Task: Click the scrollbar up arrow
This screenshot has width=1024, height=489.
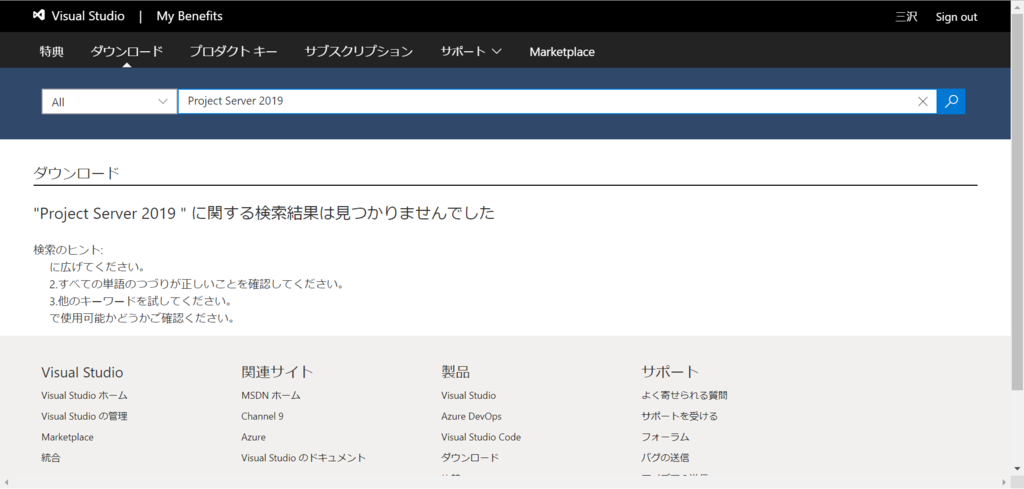Action: [x=1017, y=5]
